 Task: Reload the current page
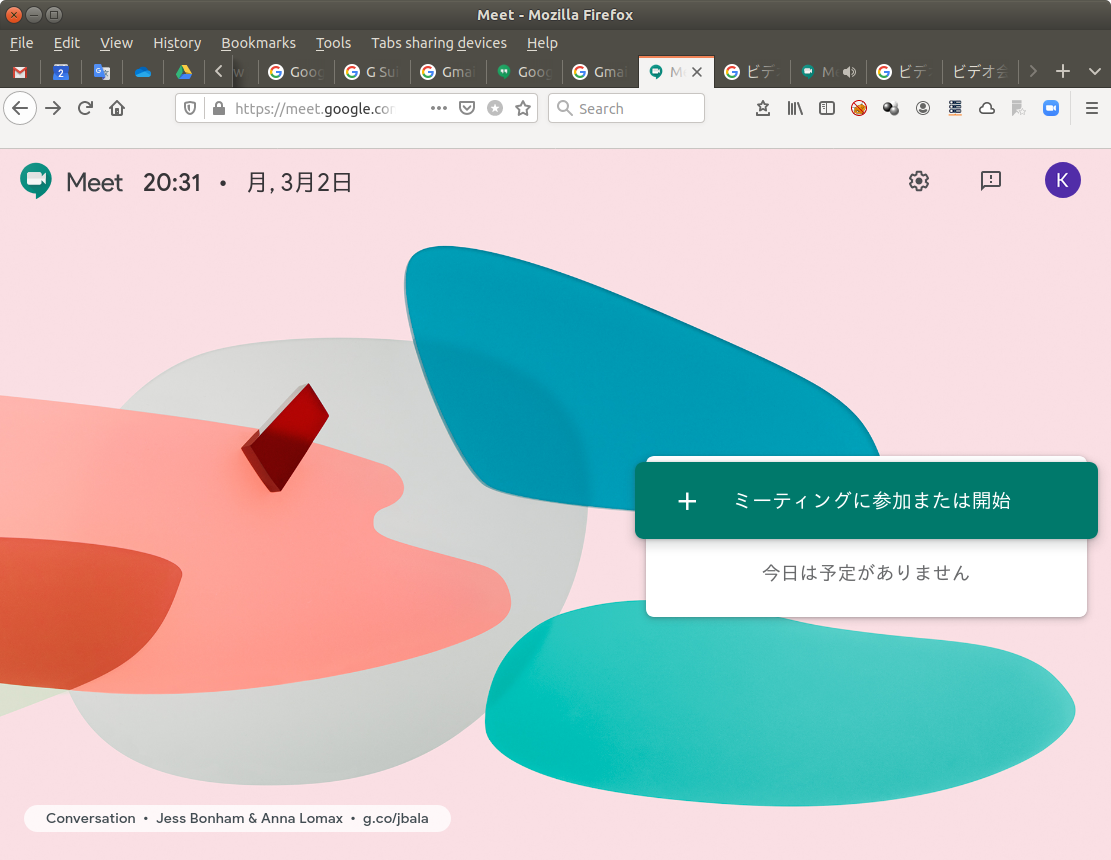[x=86, y=108]
